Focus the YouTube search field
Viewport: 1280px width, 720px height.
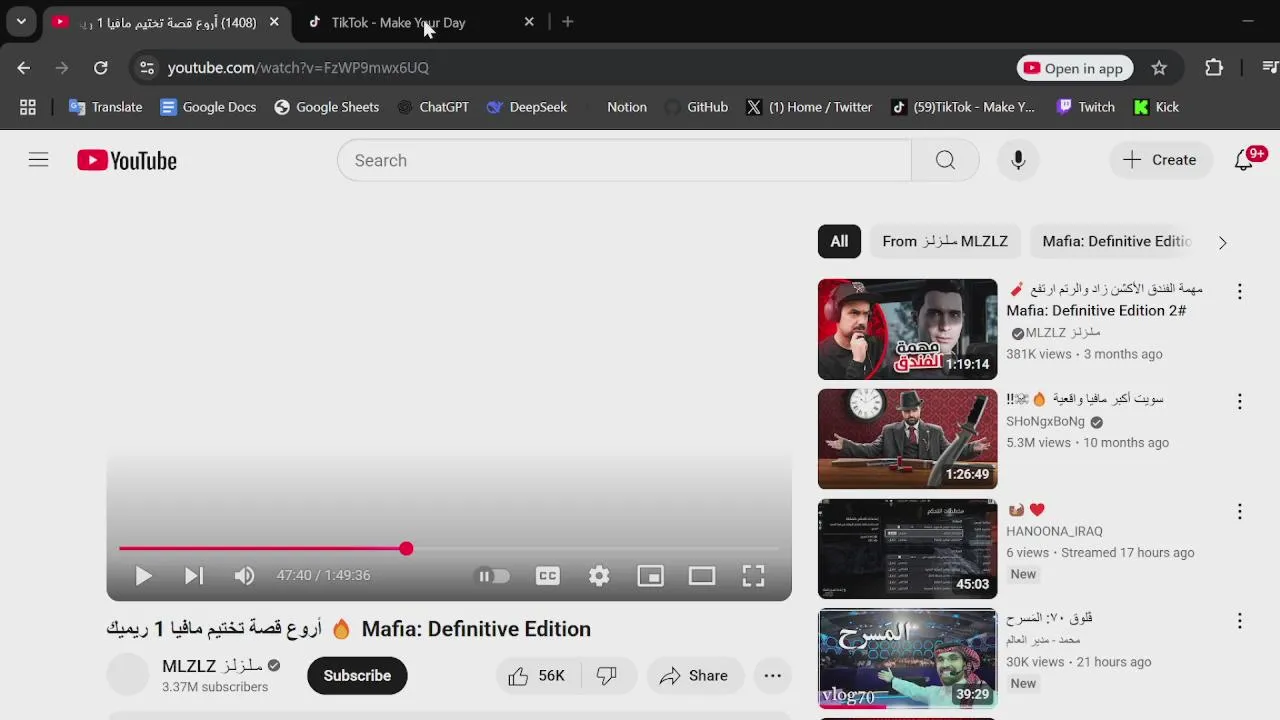point(624,160)
